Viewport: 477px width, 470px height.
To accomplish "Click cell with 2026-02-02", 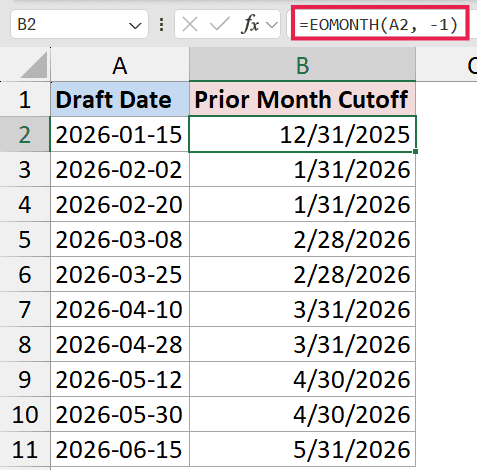I will (120, 169).
